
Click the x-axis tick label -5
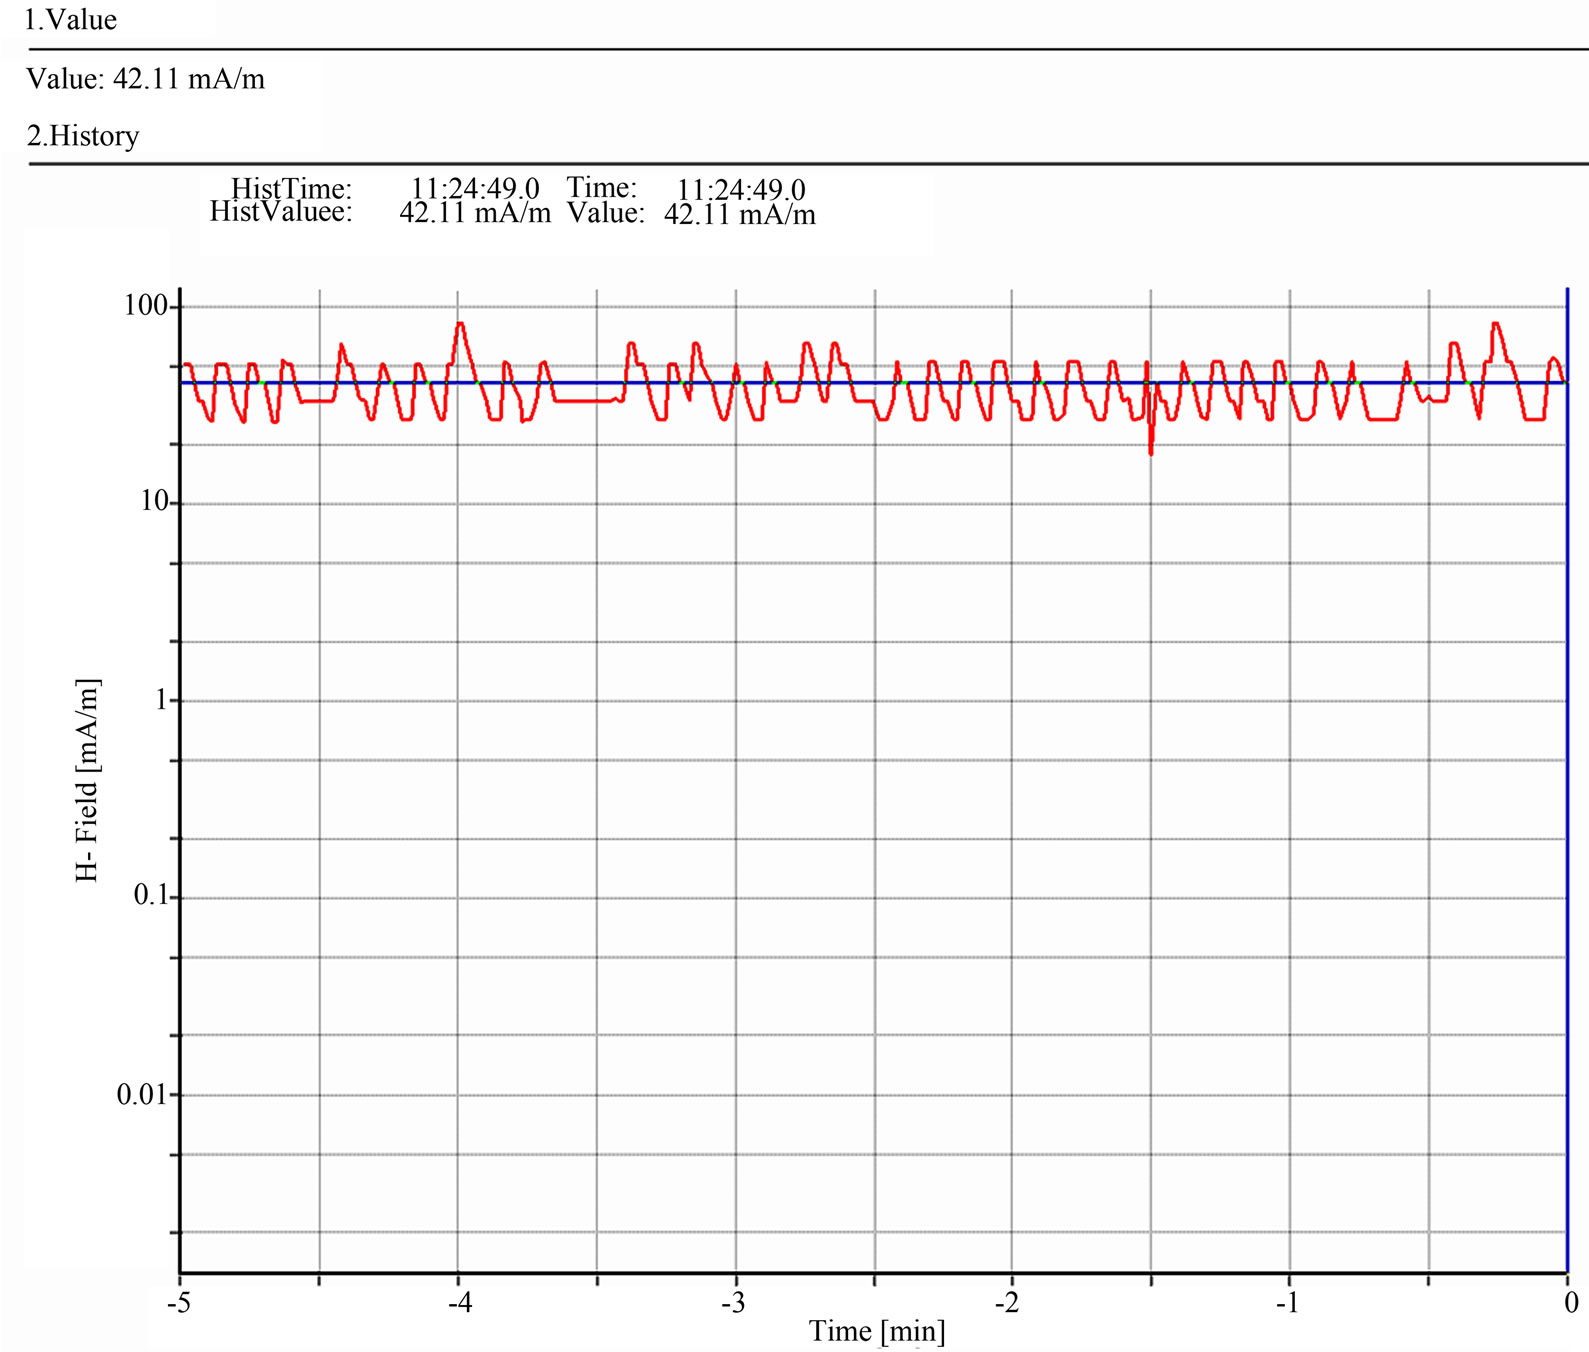tap(178, 1302)
